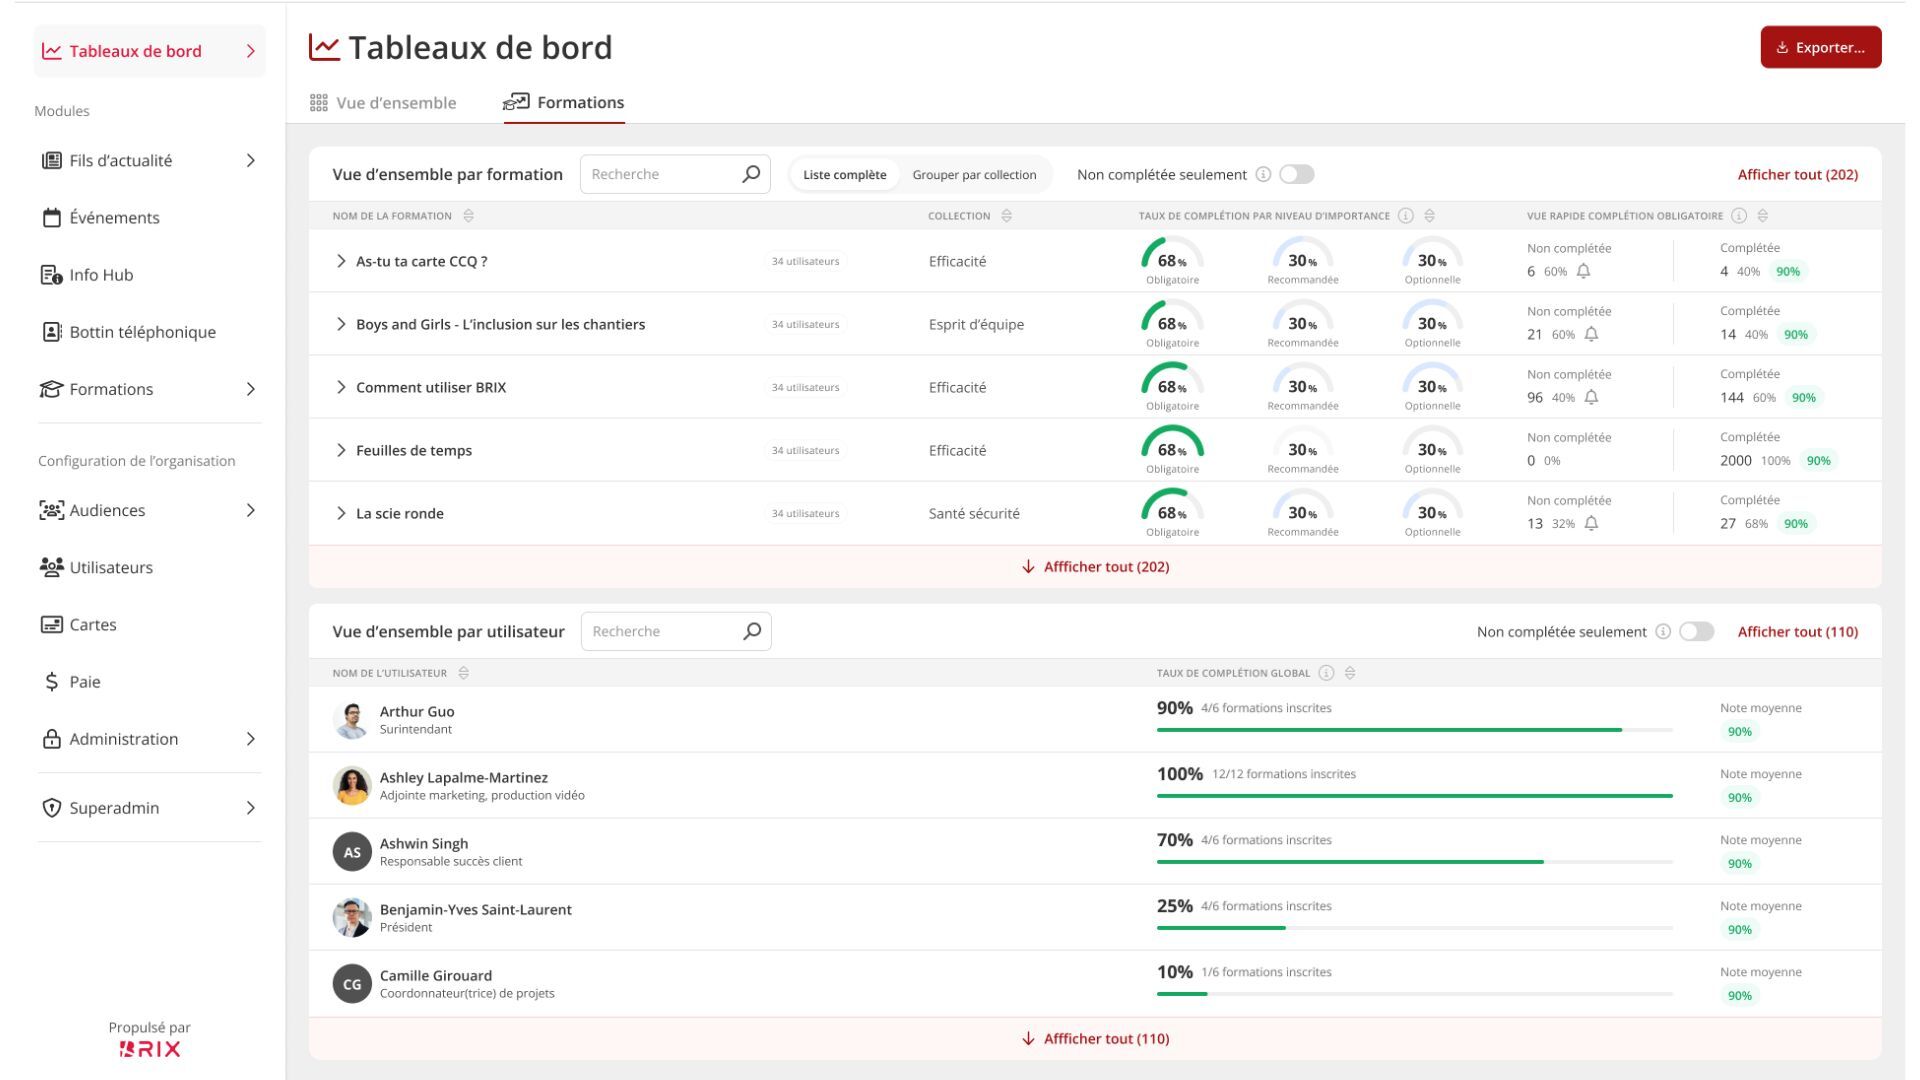Screen dimensions: 1920x1080
Task: Switch to Vue d'ensemble tab
Action: (383, 103)
